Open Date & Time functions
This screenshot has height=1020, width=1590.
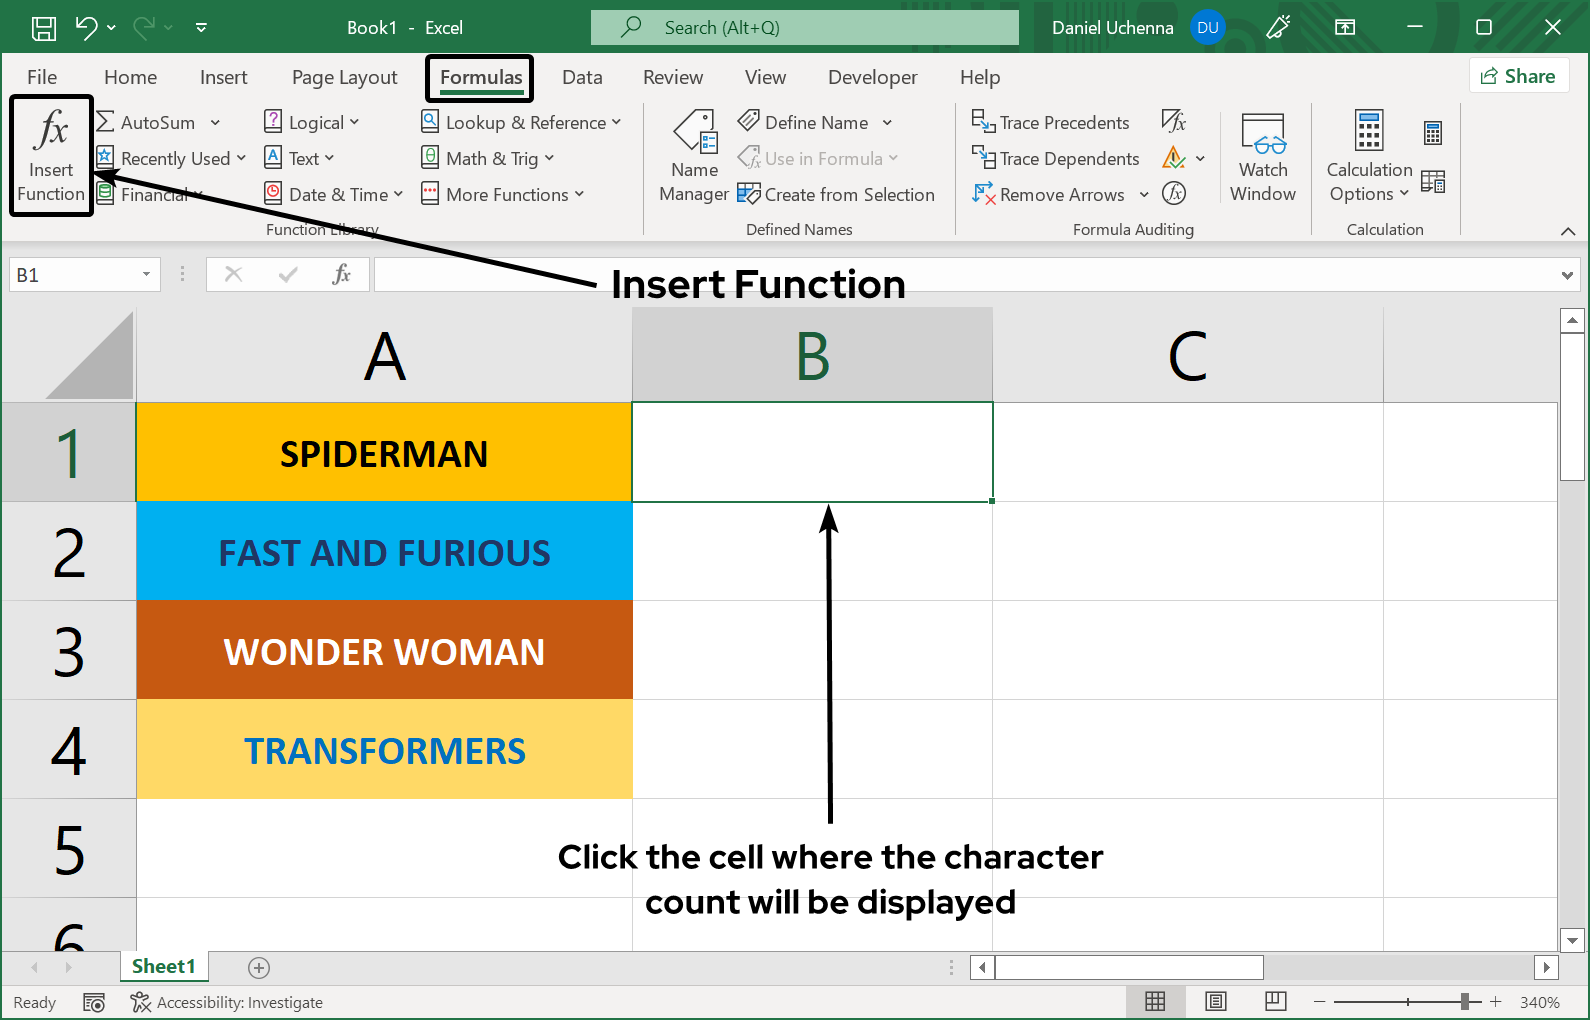click(x=333, y=195)
